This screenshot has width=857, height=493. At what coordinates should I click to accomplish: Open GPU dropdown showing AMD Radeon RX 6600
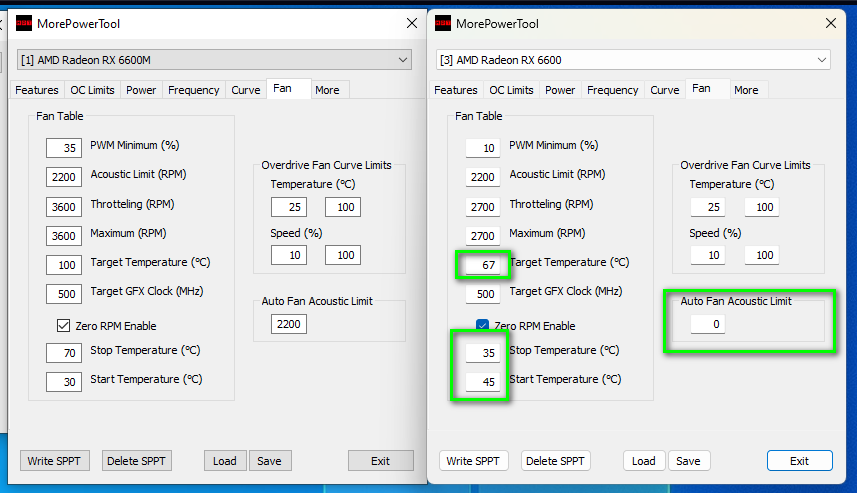(x=633, y=60)
